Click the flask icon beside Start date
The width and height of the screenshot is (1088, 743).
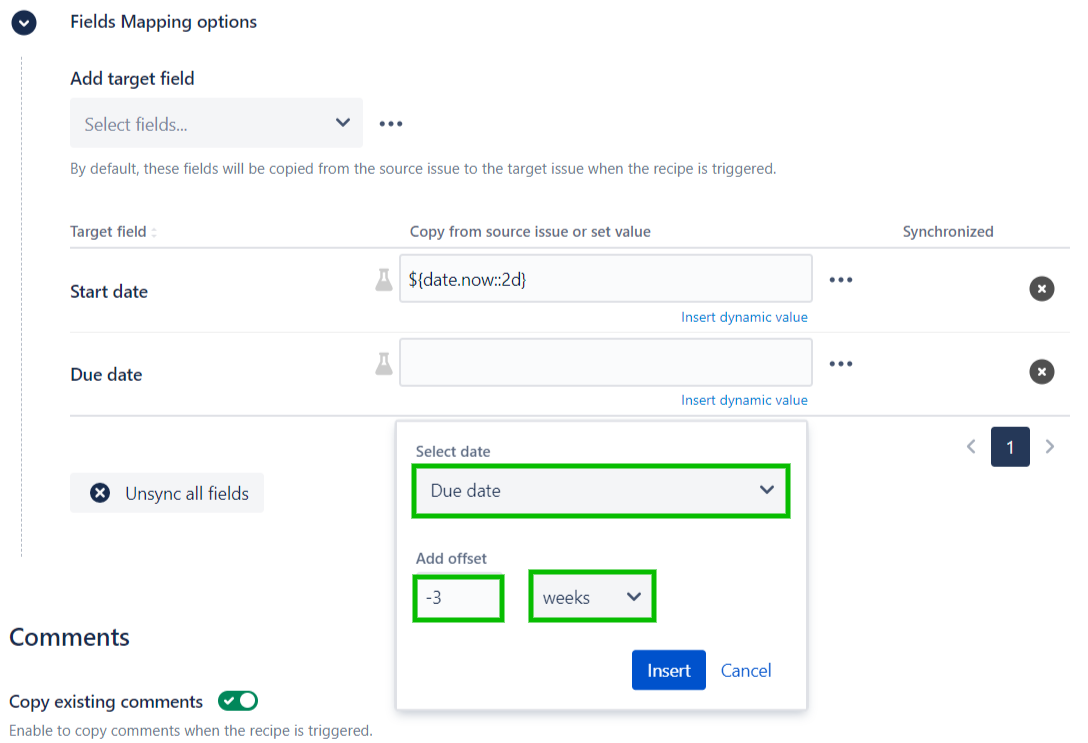coord(384,280)
